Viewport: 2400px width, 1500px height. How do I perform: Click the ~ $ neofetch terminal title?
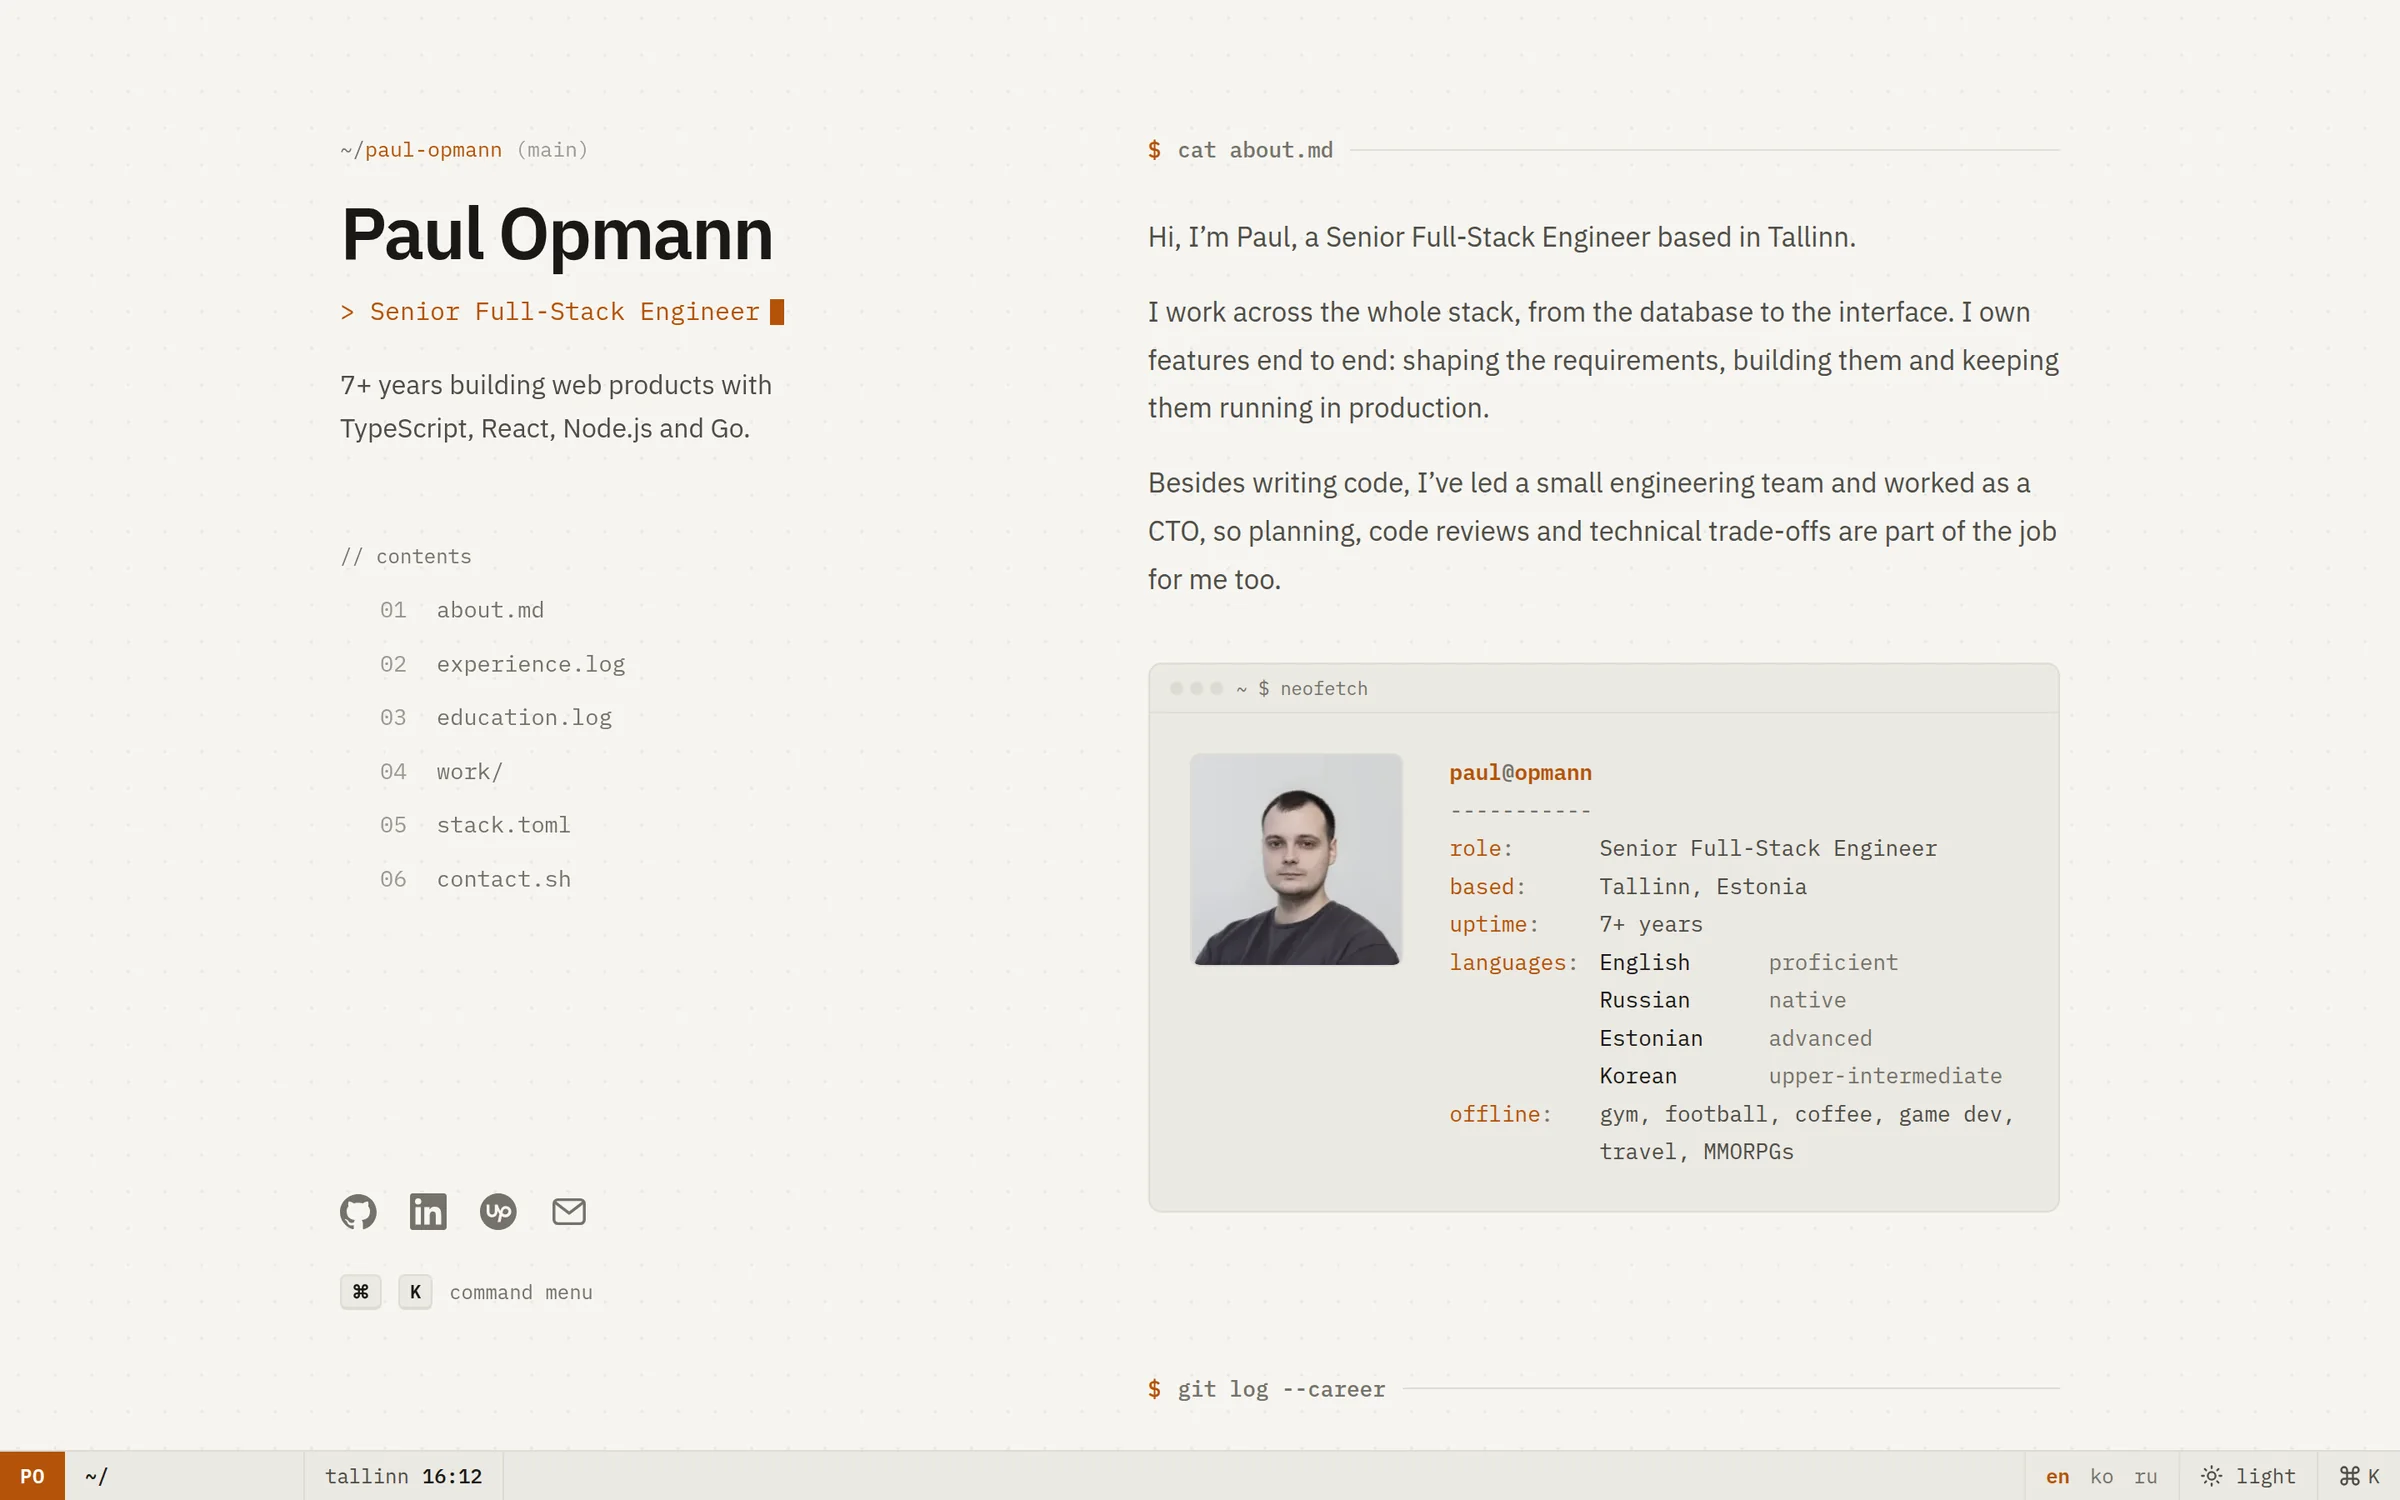(x=1302, y=688)
